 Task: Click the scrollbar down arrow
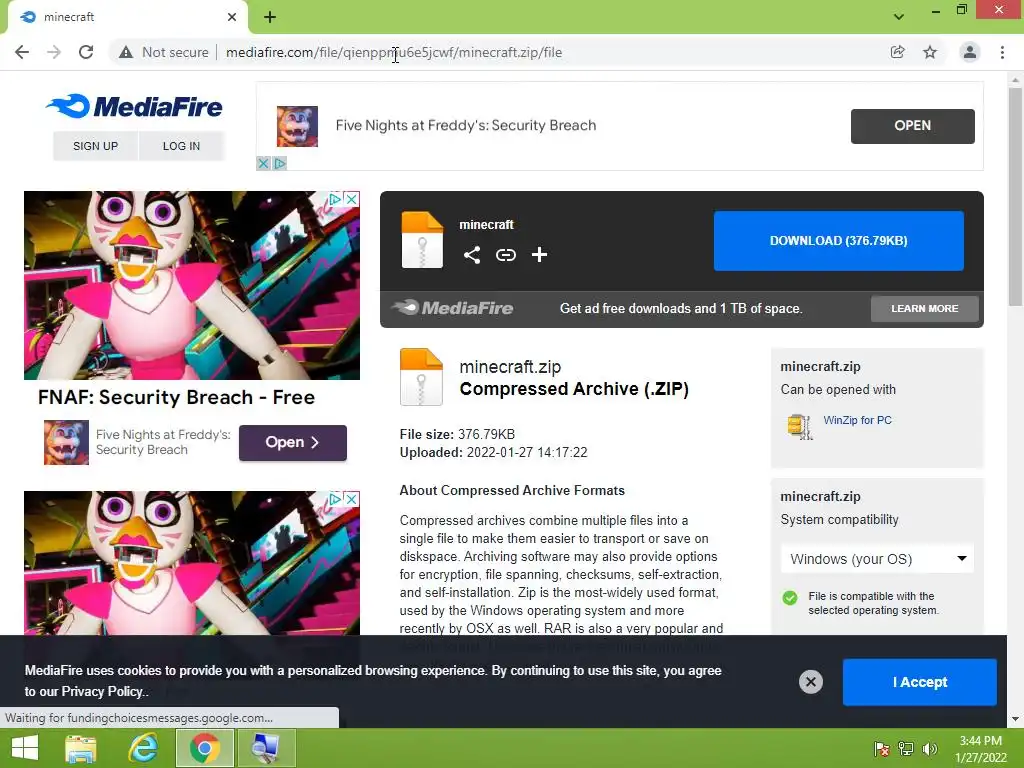tap(1015, 719)
